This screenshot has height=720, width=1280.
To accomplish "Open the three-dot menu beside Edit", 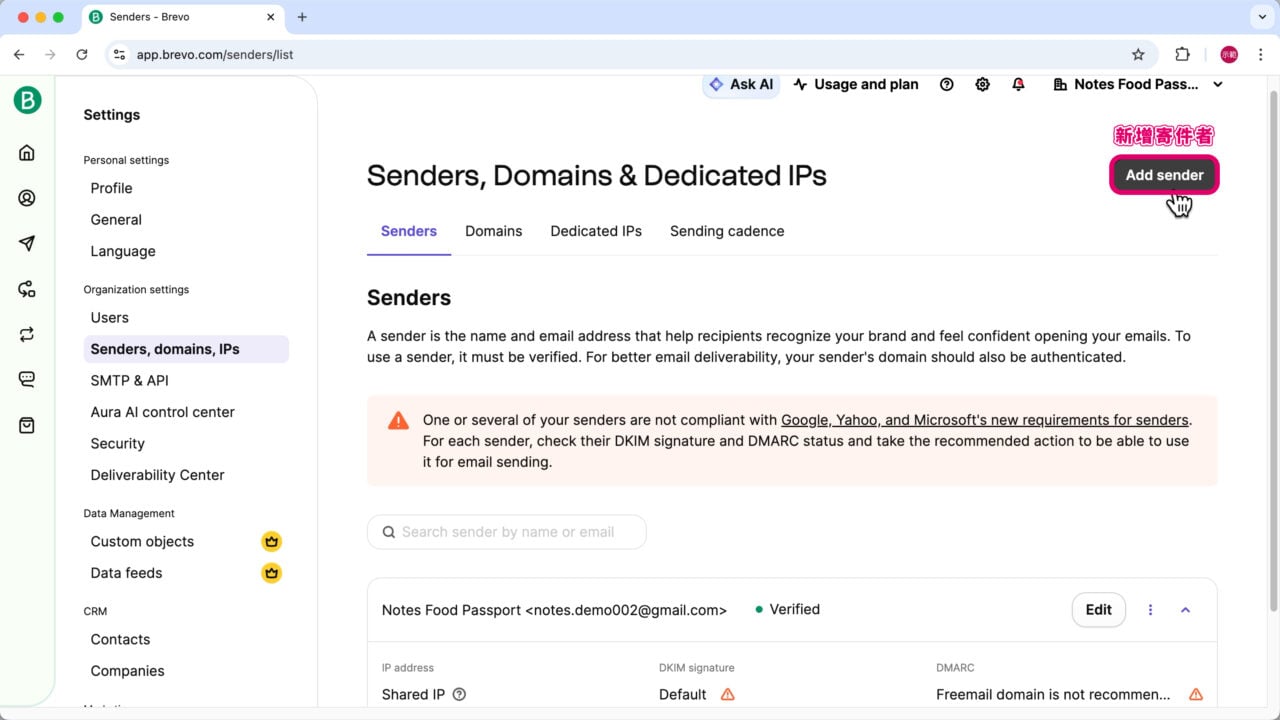I will (1150, 610).
